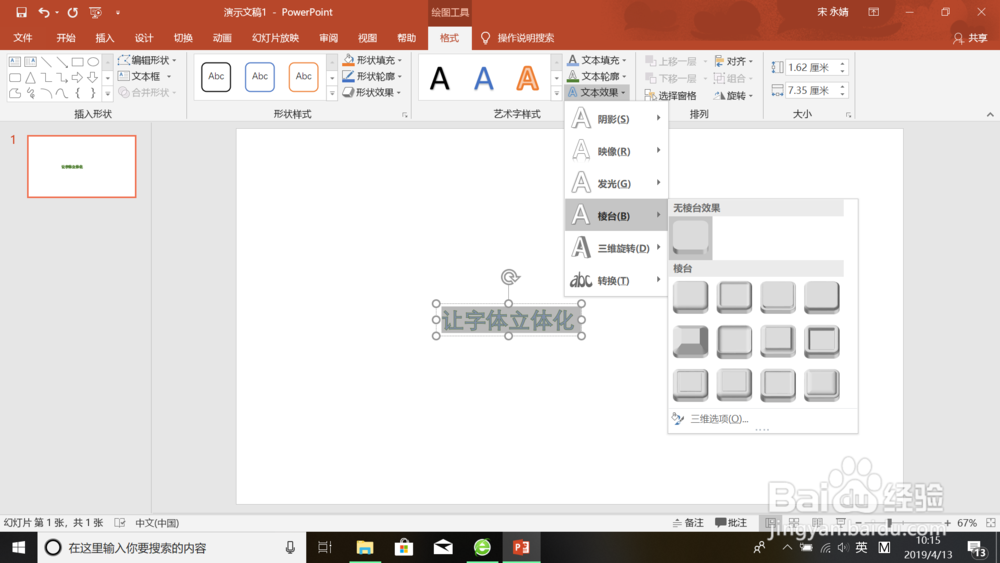Switch to the Insert (插入) tab

(105, 38)
